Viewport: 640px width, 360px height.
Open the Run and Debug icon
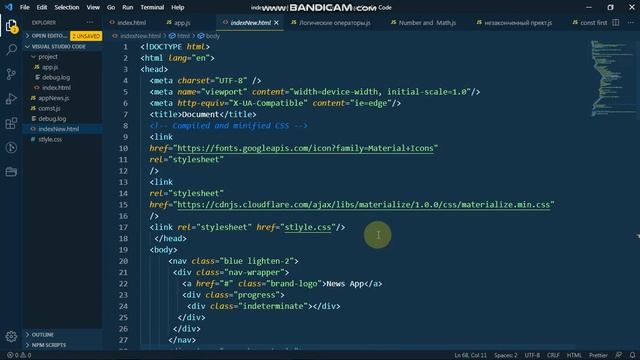pyautogui.click(x=11, y=98)
